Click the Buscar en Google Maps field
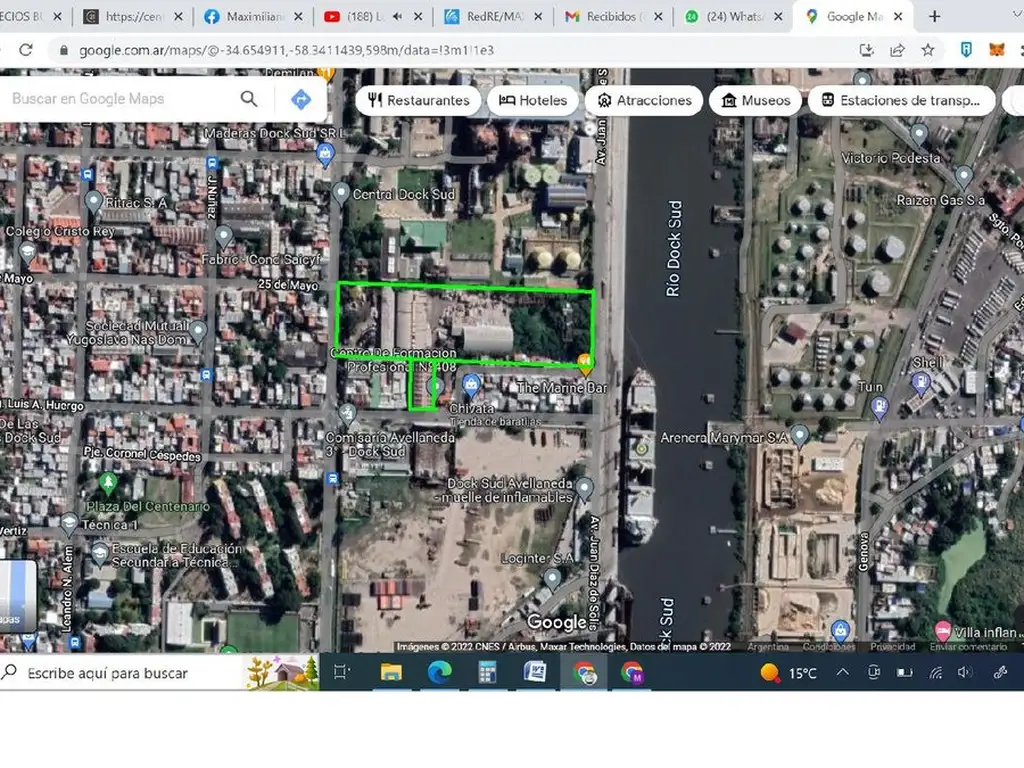This screenshot has height=768, width=1024. pyautogui.click(x=115, y=99)
